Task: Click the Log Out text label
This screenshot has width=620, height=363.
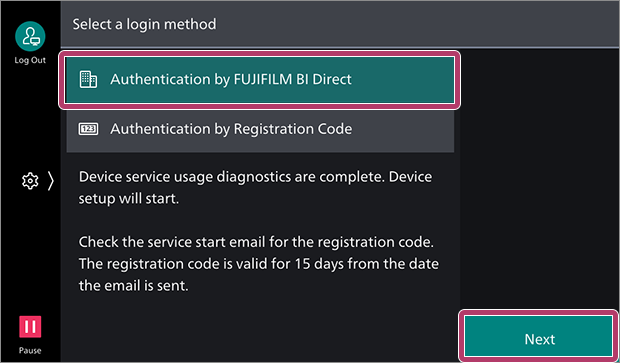Action: coord(30,60)
